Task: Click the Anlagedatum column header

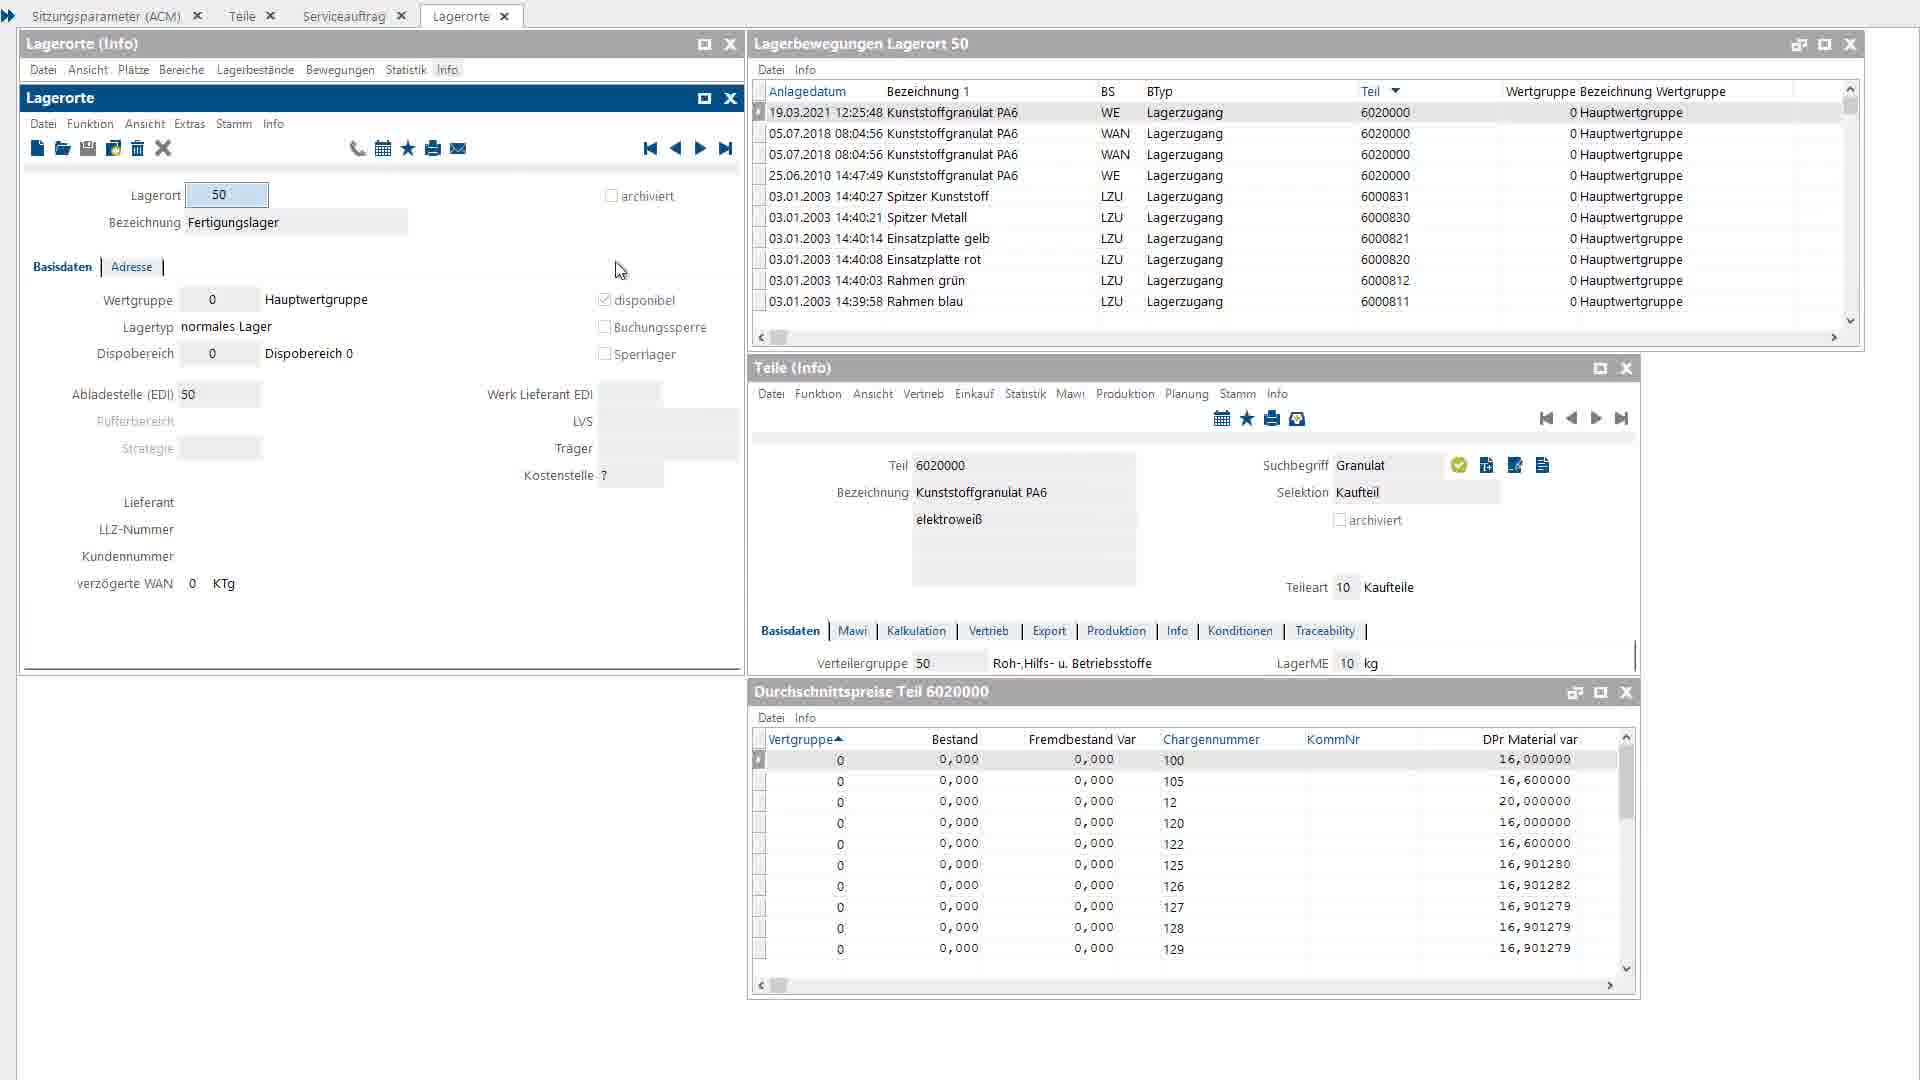Action: [x=807, y=91]
